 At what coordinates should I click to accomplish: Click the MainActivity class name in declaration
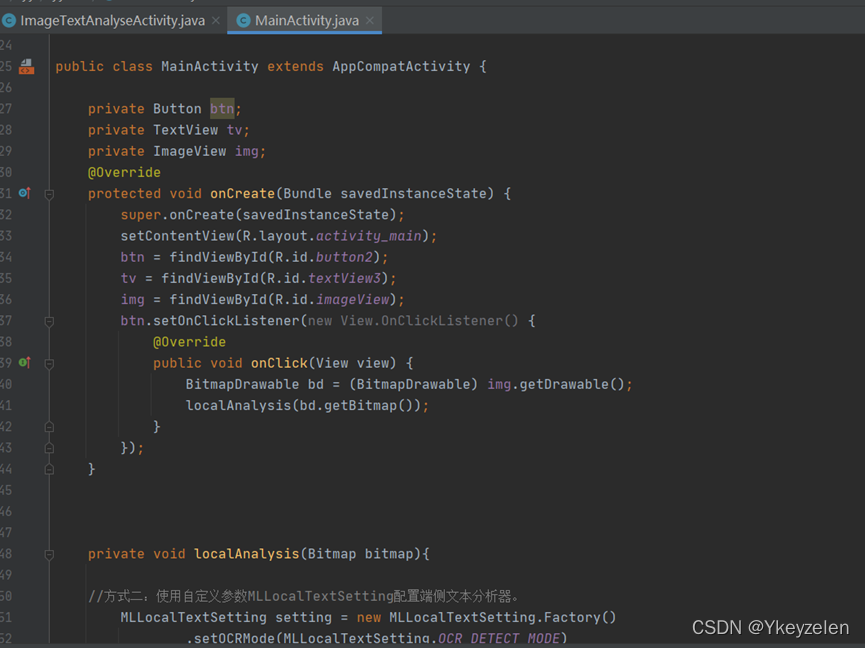point(210,67)
